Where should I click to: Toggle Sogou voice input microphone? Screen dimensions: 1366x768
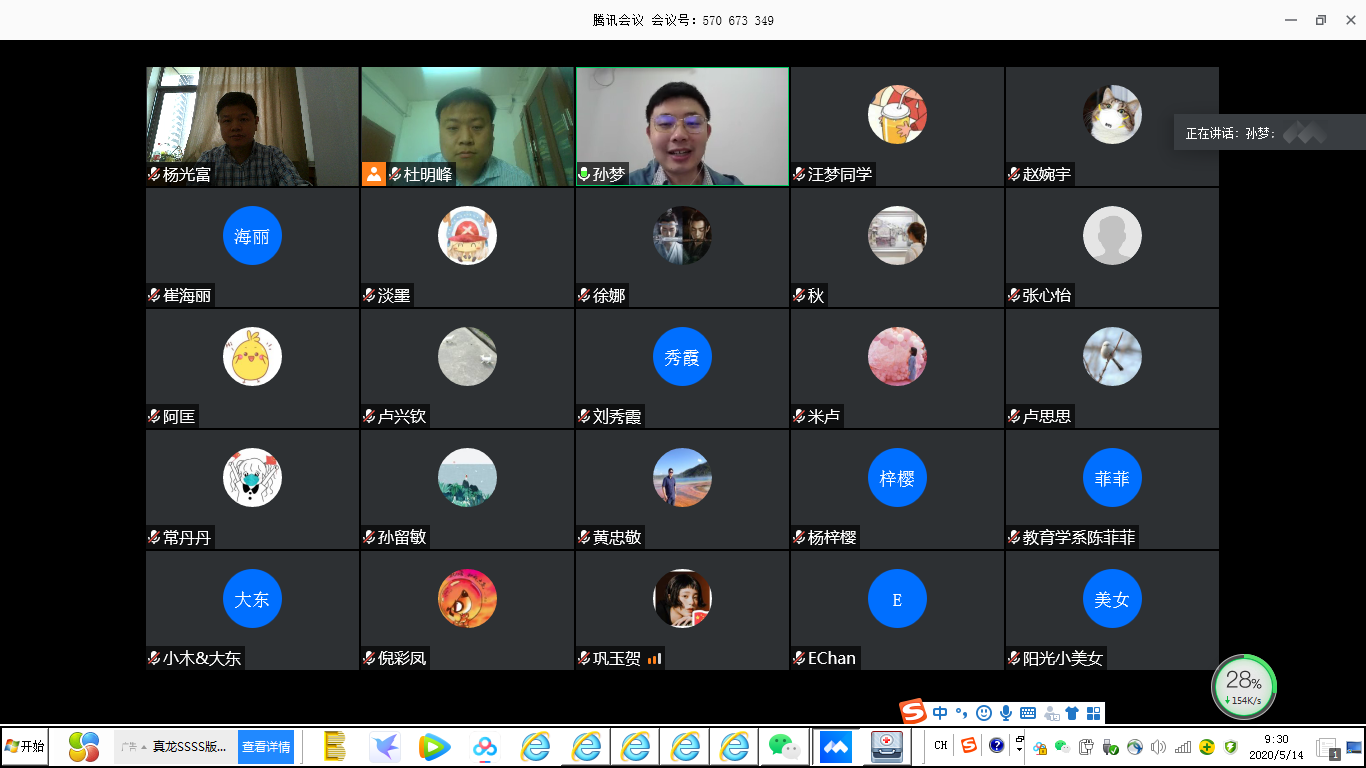click(x=1006, y=713)
